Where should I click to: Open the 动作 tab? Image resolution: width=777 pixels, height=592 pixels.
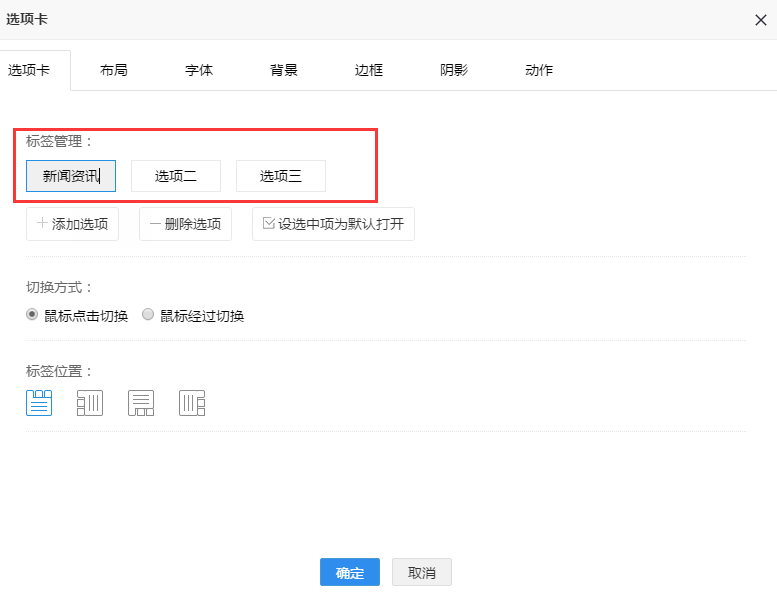pos(539,70)
